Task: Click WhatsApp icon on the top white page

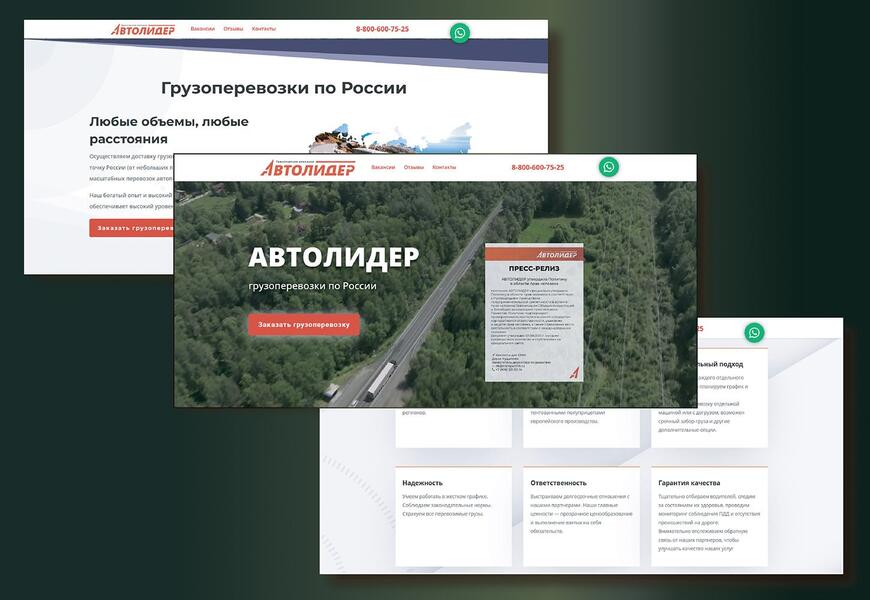Action: pyautogui.click(x=460, y=33)
